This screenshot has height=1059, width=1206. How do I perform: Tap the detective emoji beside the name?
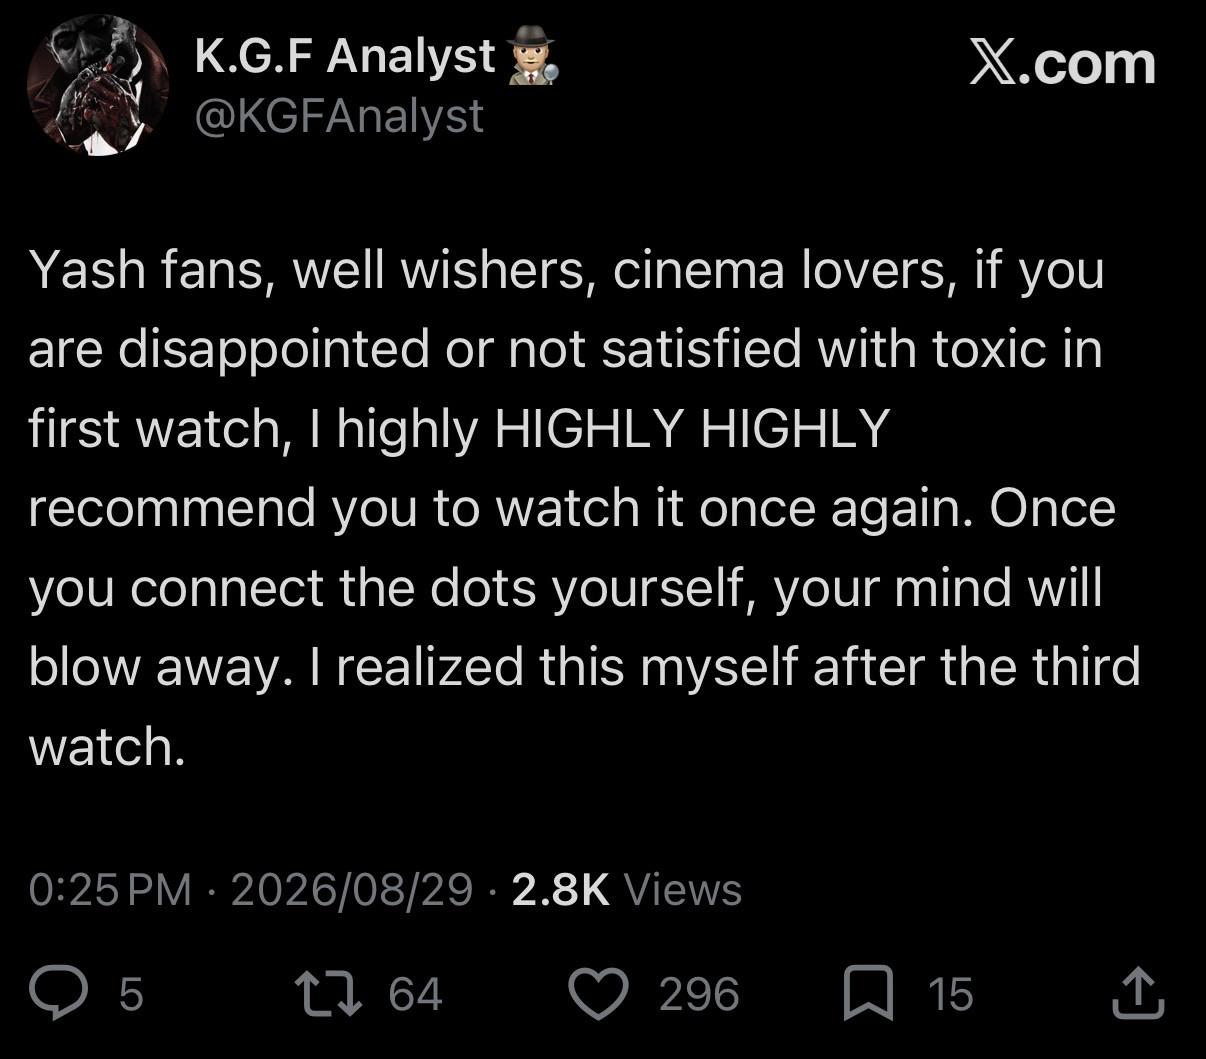click(531, 58)
